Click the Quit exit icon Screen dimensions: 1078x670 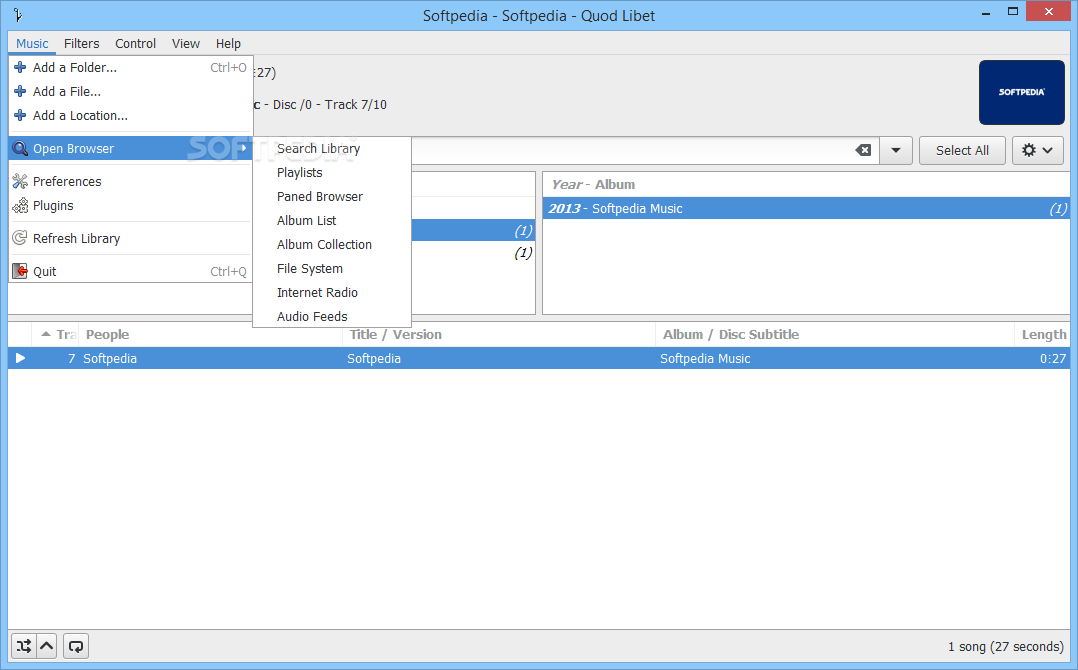click(20, 271)
